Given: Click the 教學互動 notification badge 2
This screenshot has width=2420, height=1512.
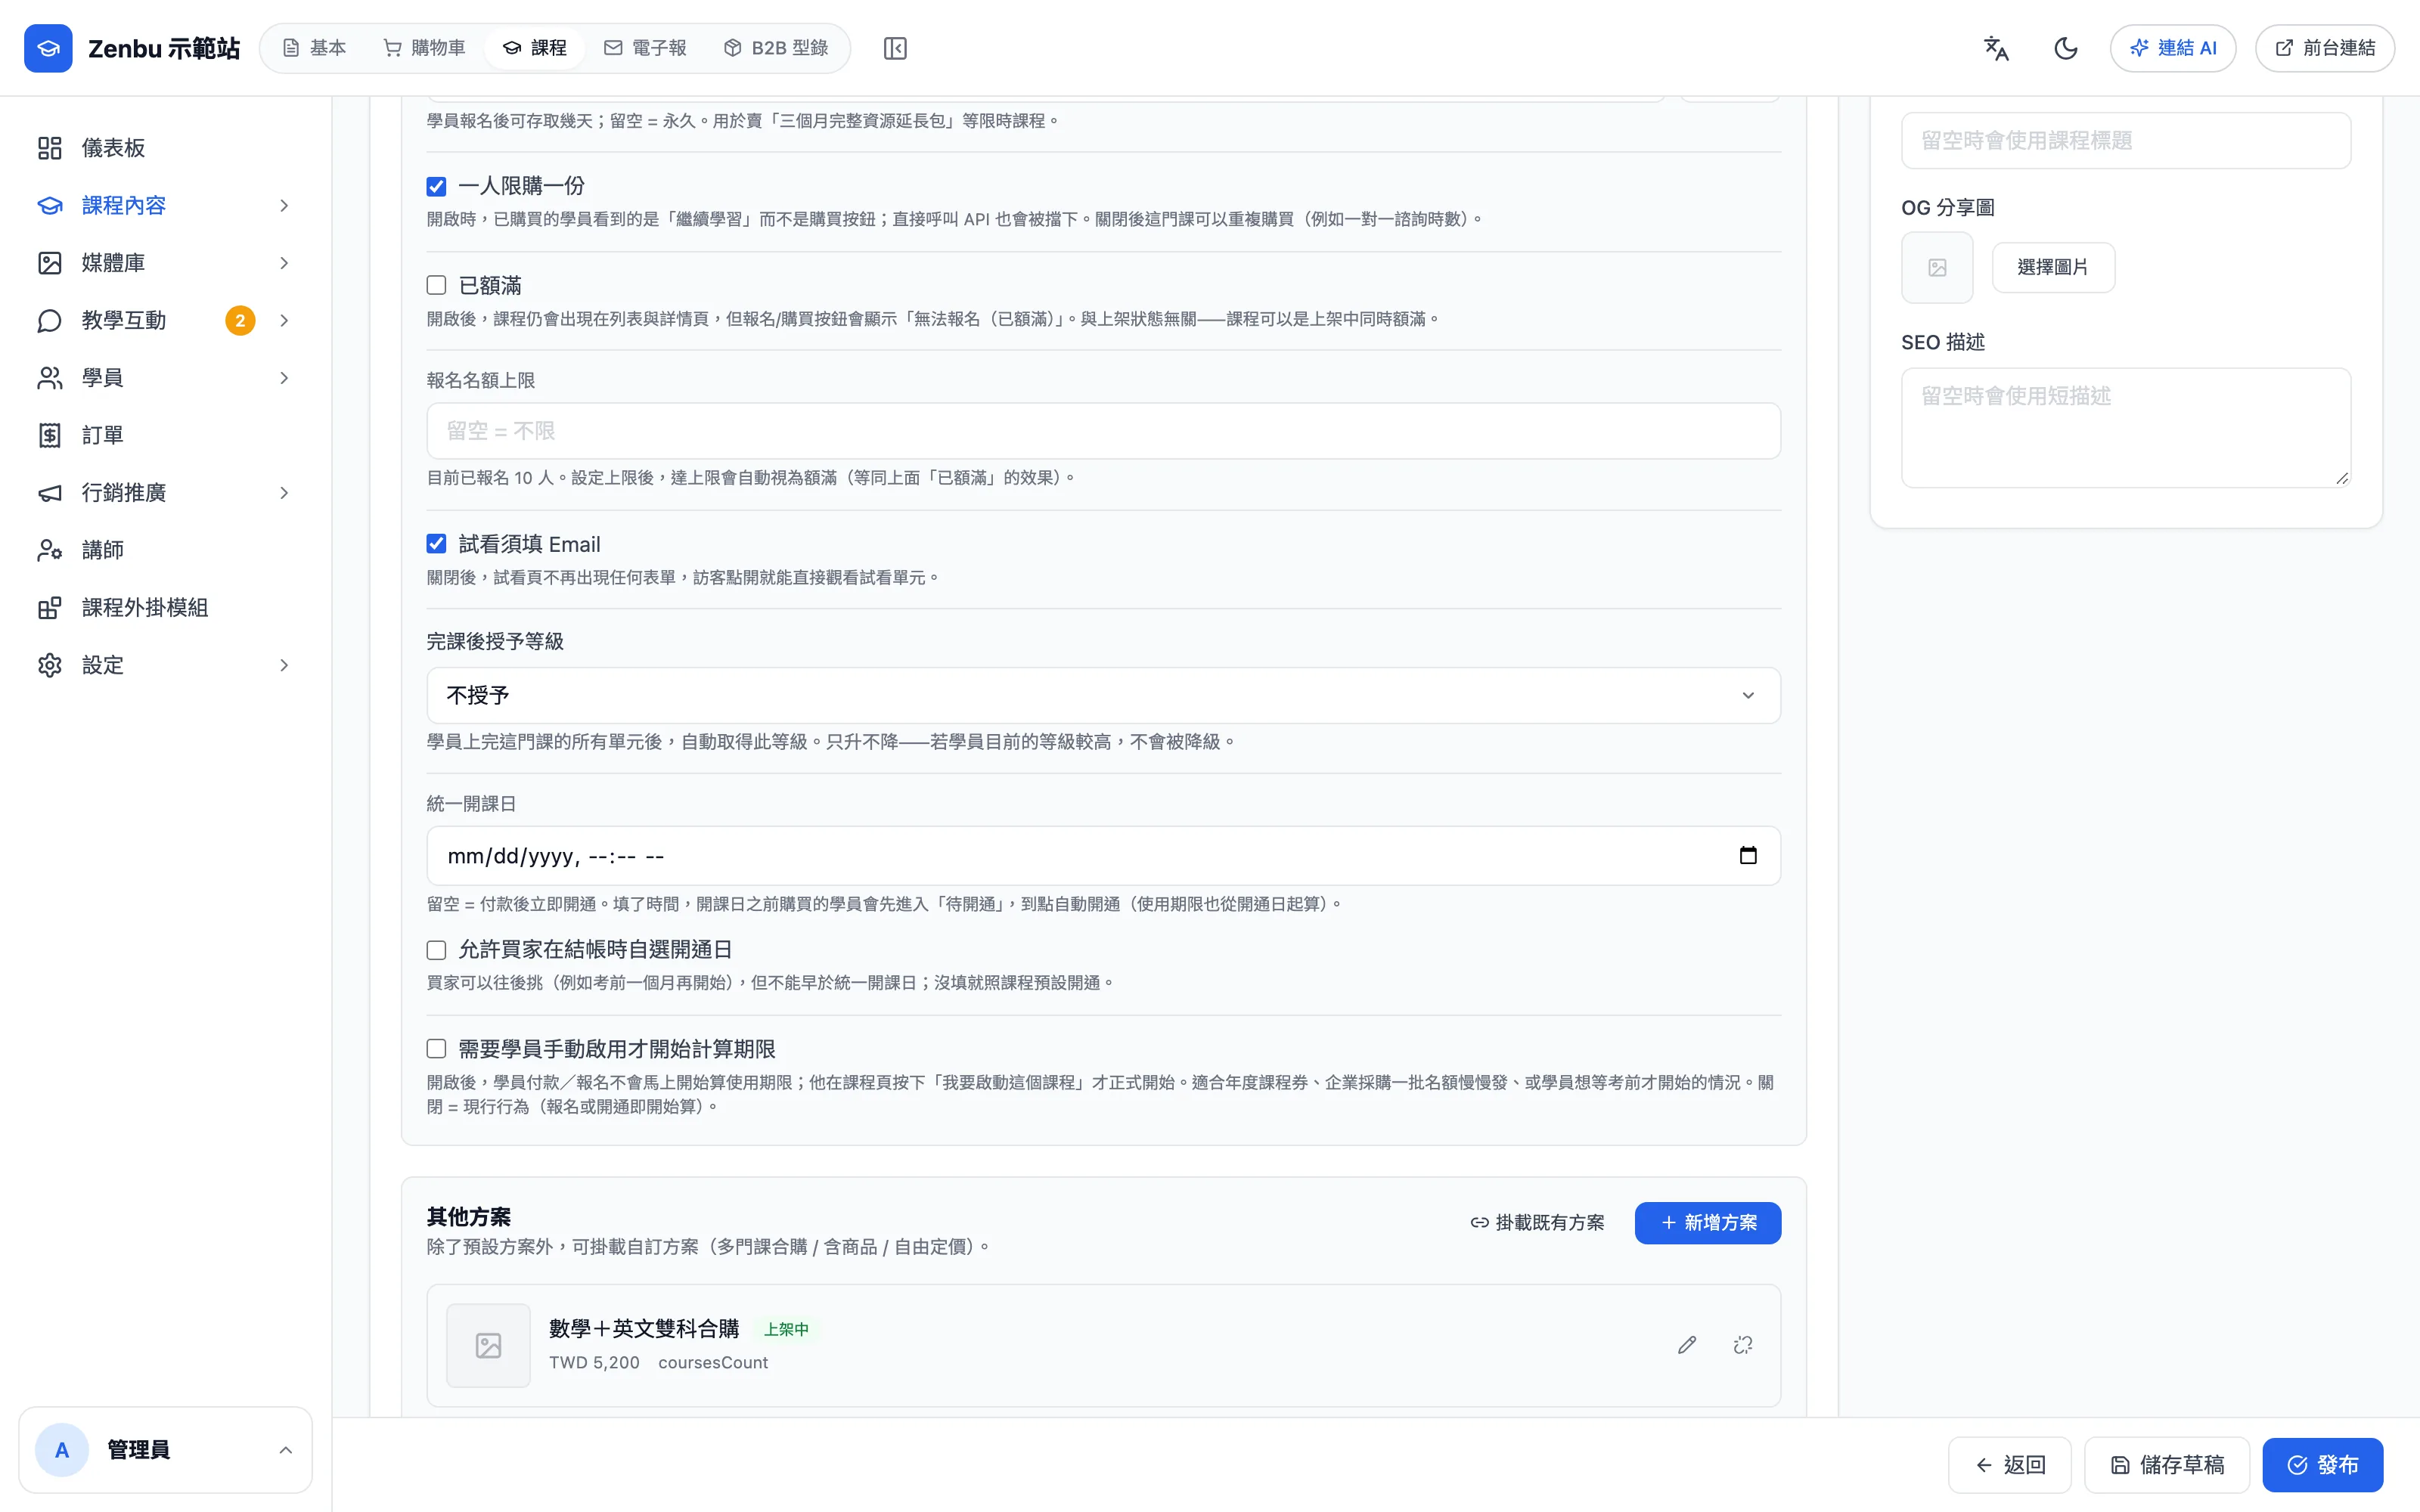Looking at the screenshot, I should coord(240,321).
